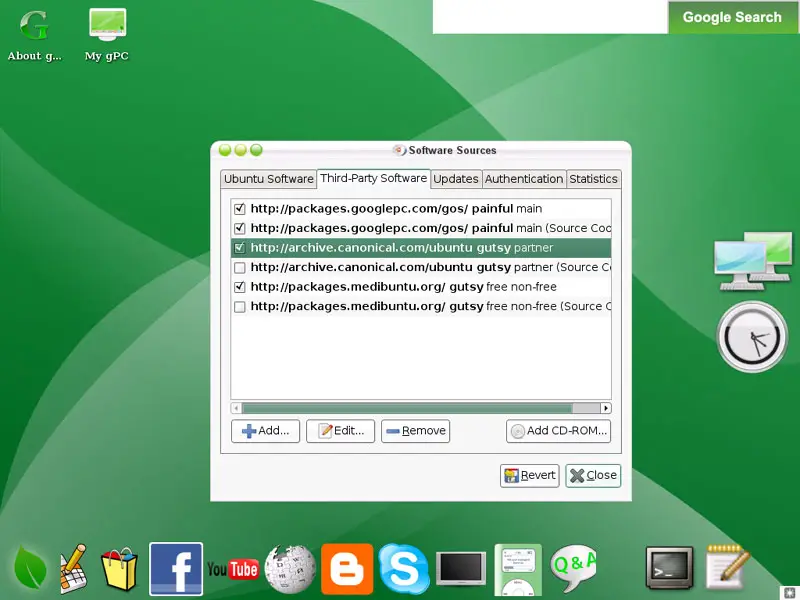Open the network computers desktop widget
Image resolution: width=800 pixels, height=600 pixels.
pyautogui.click(x=753, y=261)
